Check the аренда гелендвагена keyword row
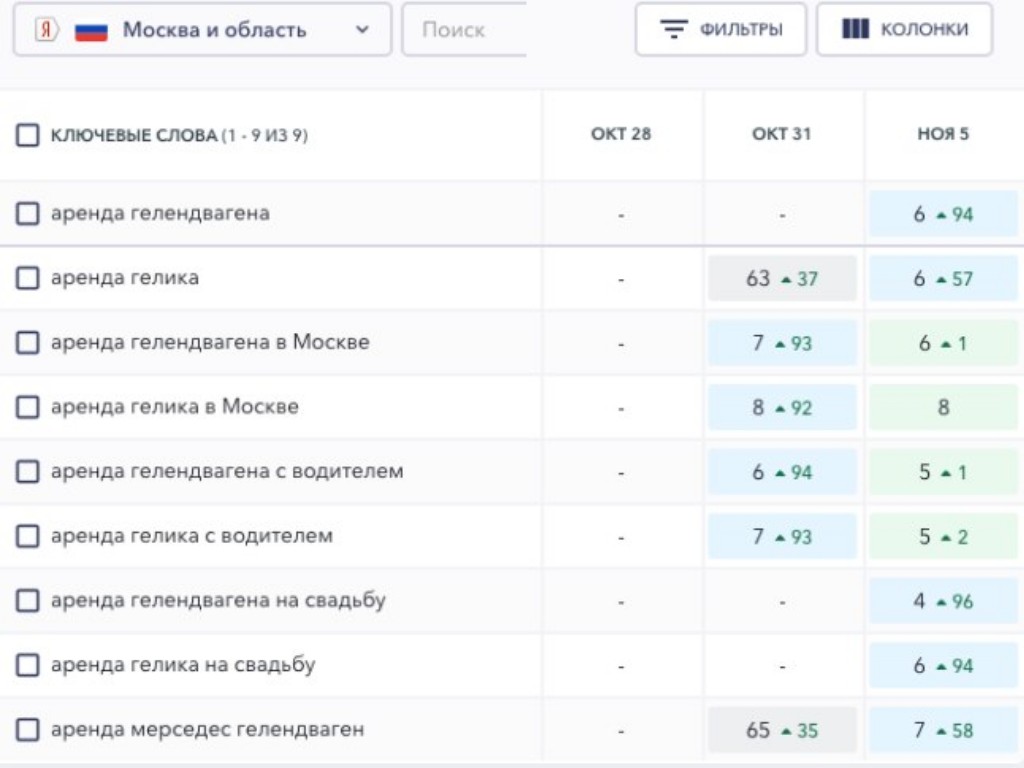The height and width of the screenshot is (768, 1024). point(28,214)
